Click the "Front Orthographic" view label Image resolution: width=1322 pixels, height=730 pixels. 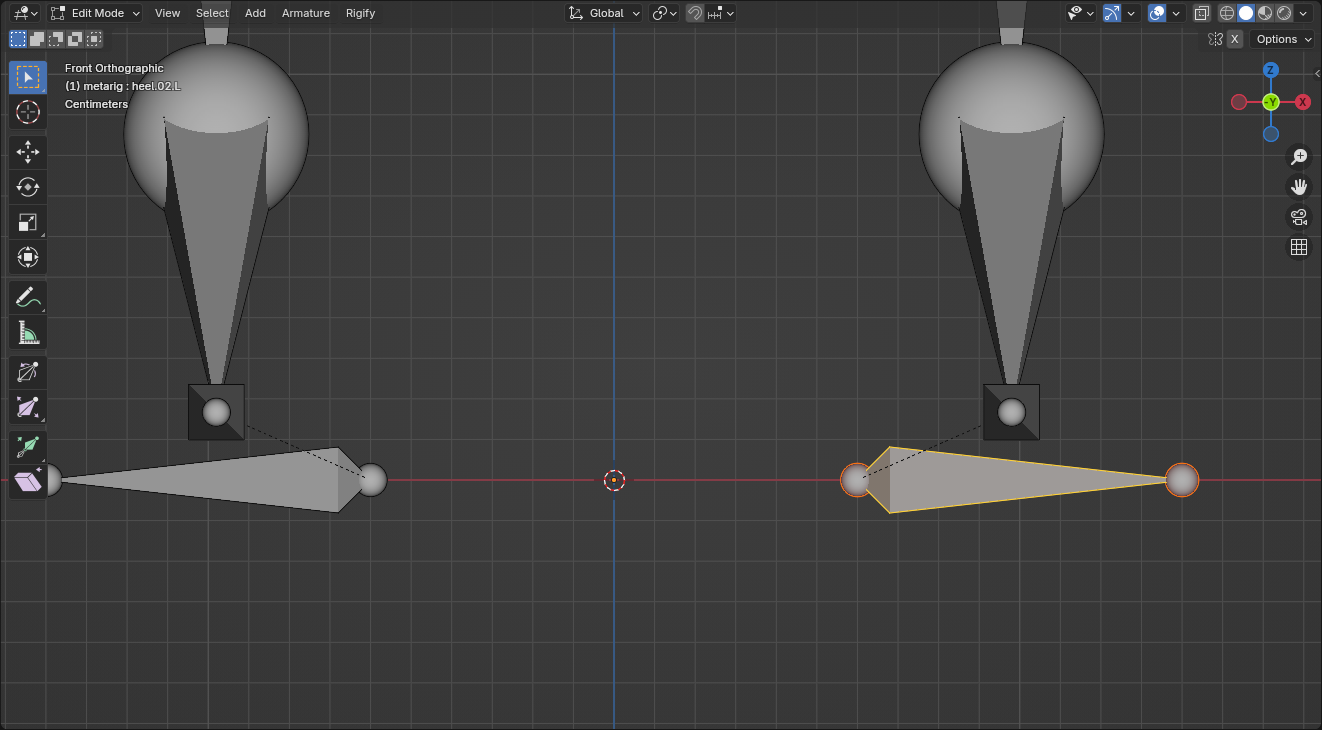point(114,68)
